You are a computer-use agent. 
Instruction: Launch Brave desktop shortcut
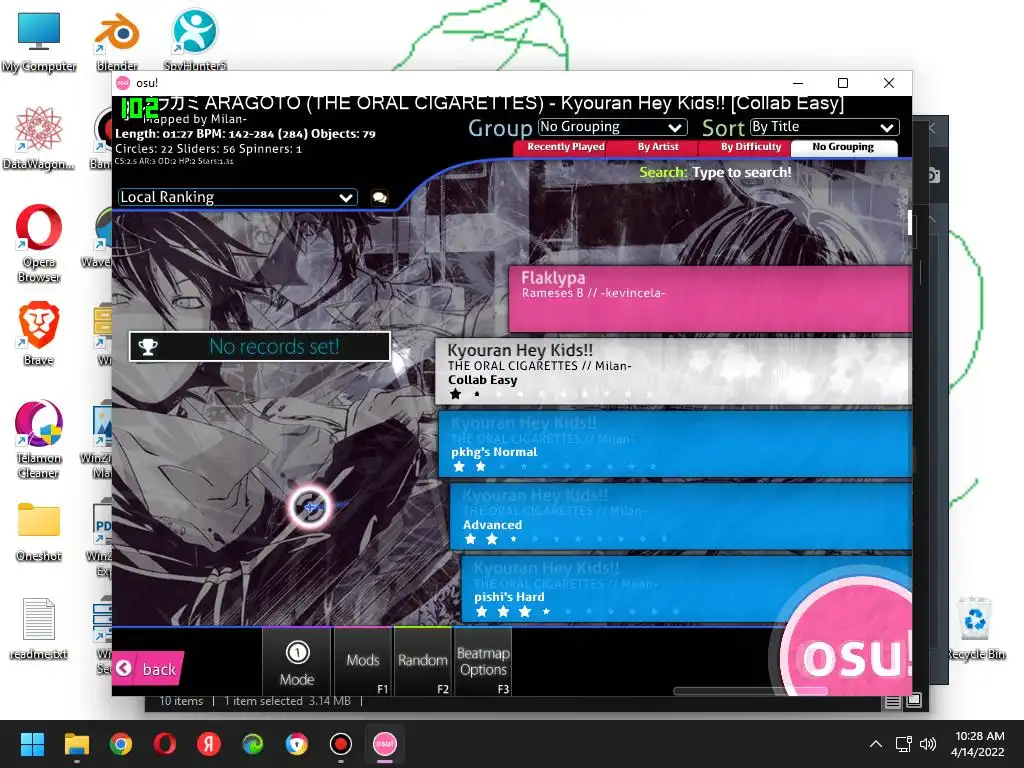click(39, 334)
